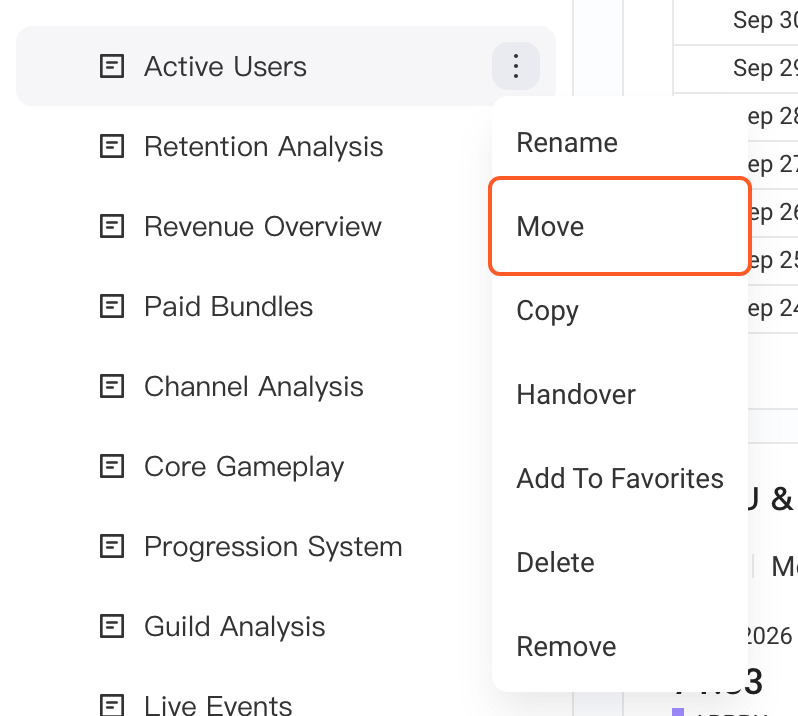Click the Core Gameplay dashboard icon
This screenshot has width=798, height=716.
point(111,466)
